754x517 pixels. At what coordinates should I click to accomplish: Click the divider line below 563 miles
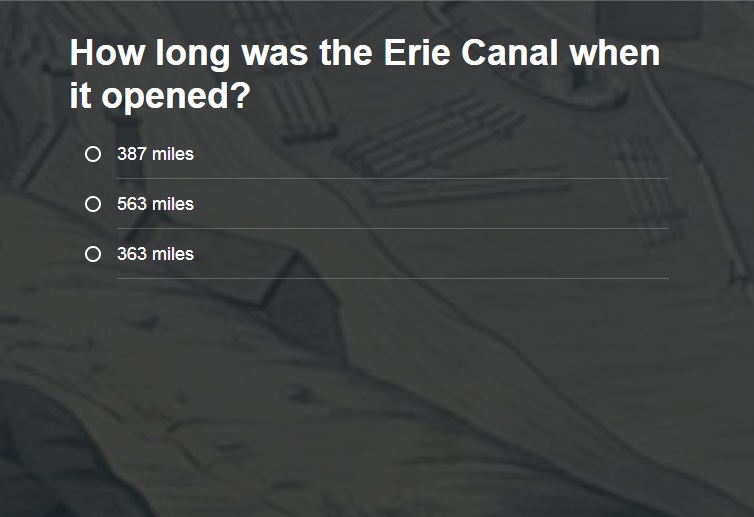click(392, 229)
